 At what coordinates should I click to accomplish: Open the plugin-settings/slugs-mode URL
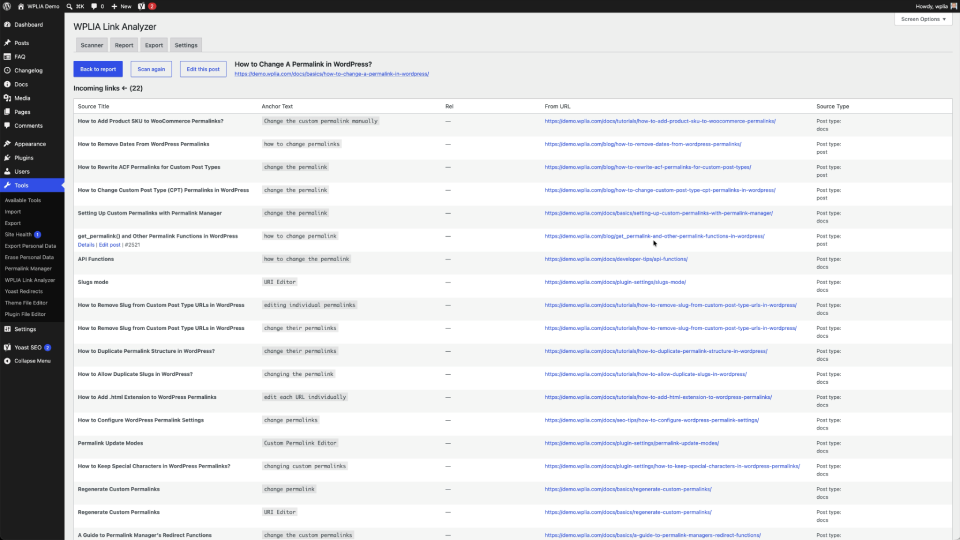click(615, 282)
